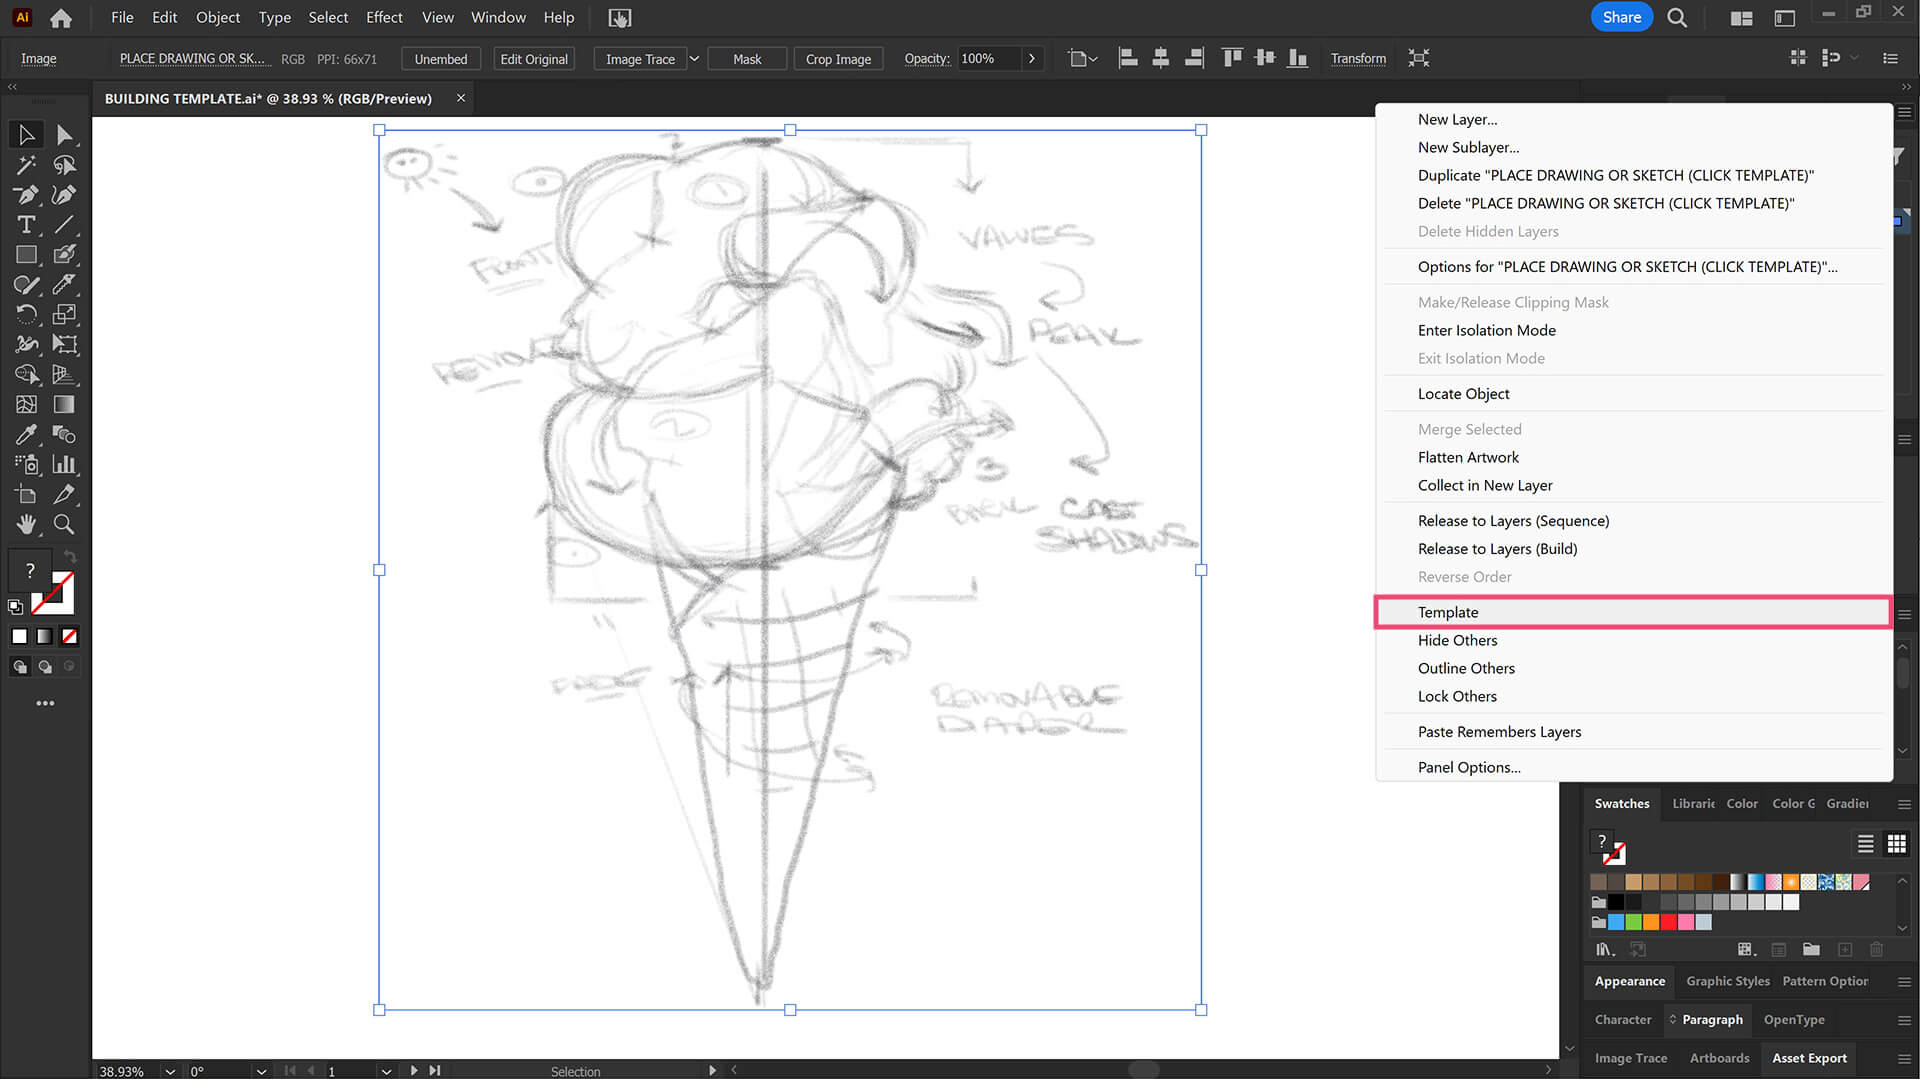Image resolution: width=1920 pixels, height=1079 pixels.
Task: Click the Edit Original button
Action: (x=534, y=59)
